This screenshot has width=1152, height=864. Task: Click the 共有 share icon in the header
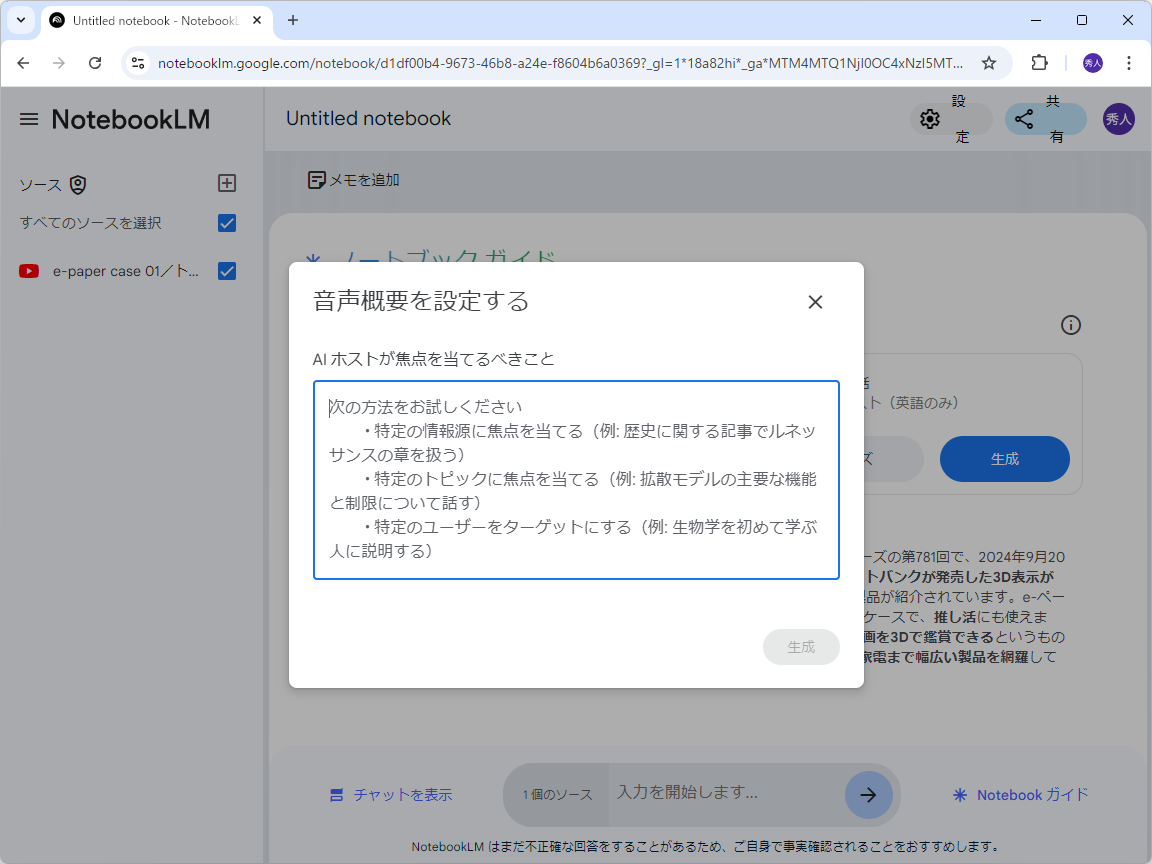[1023, 118]
